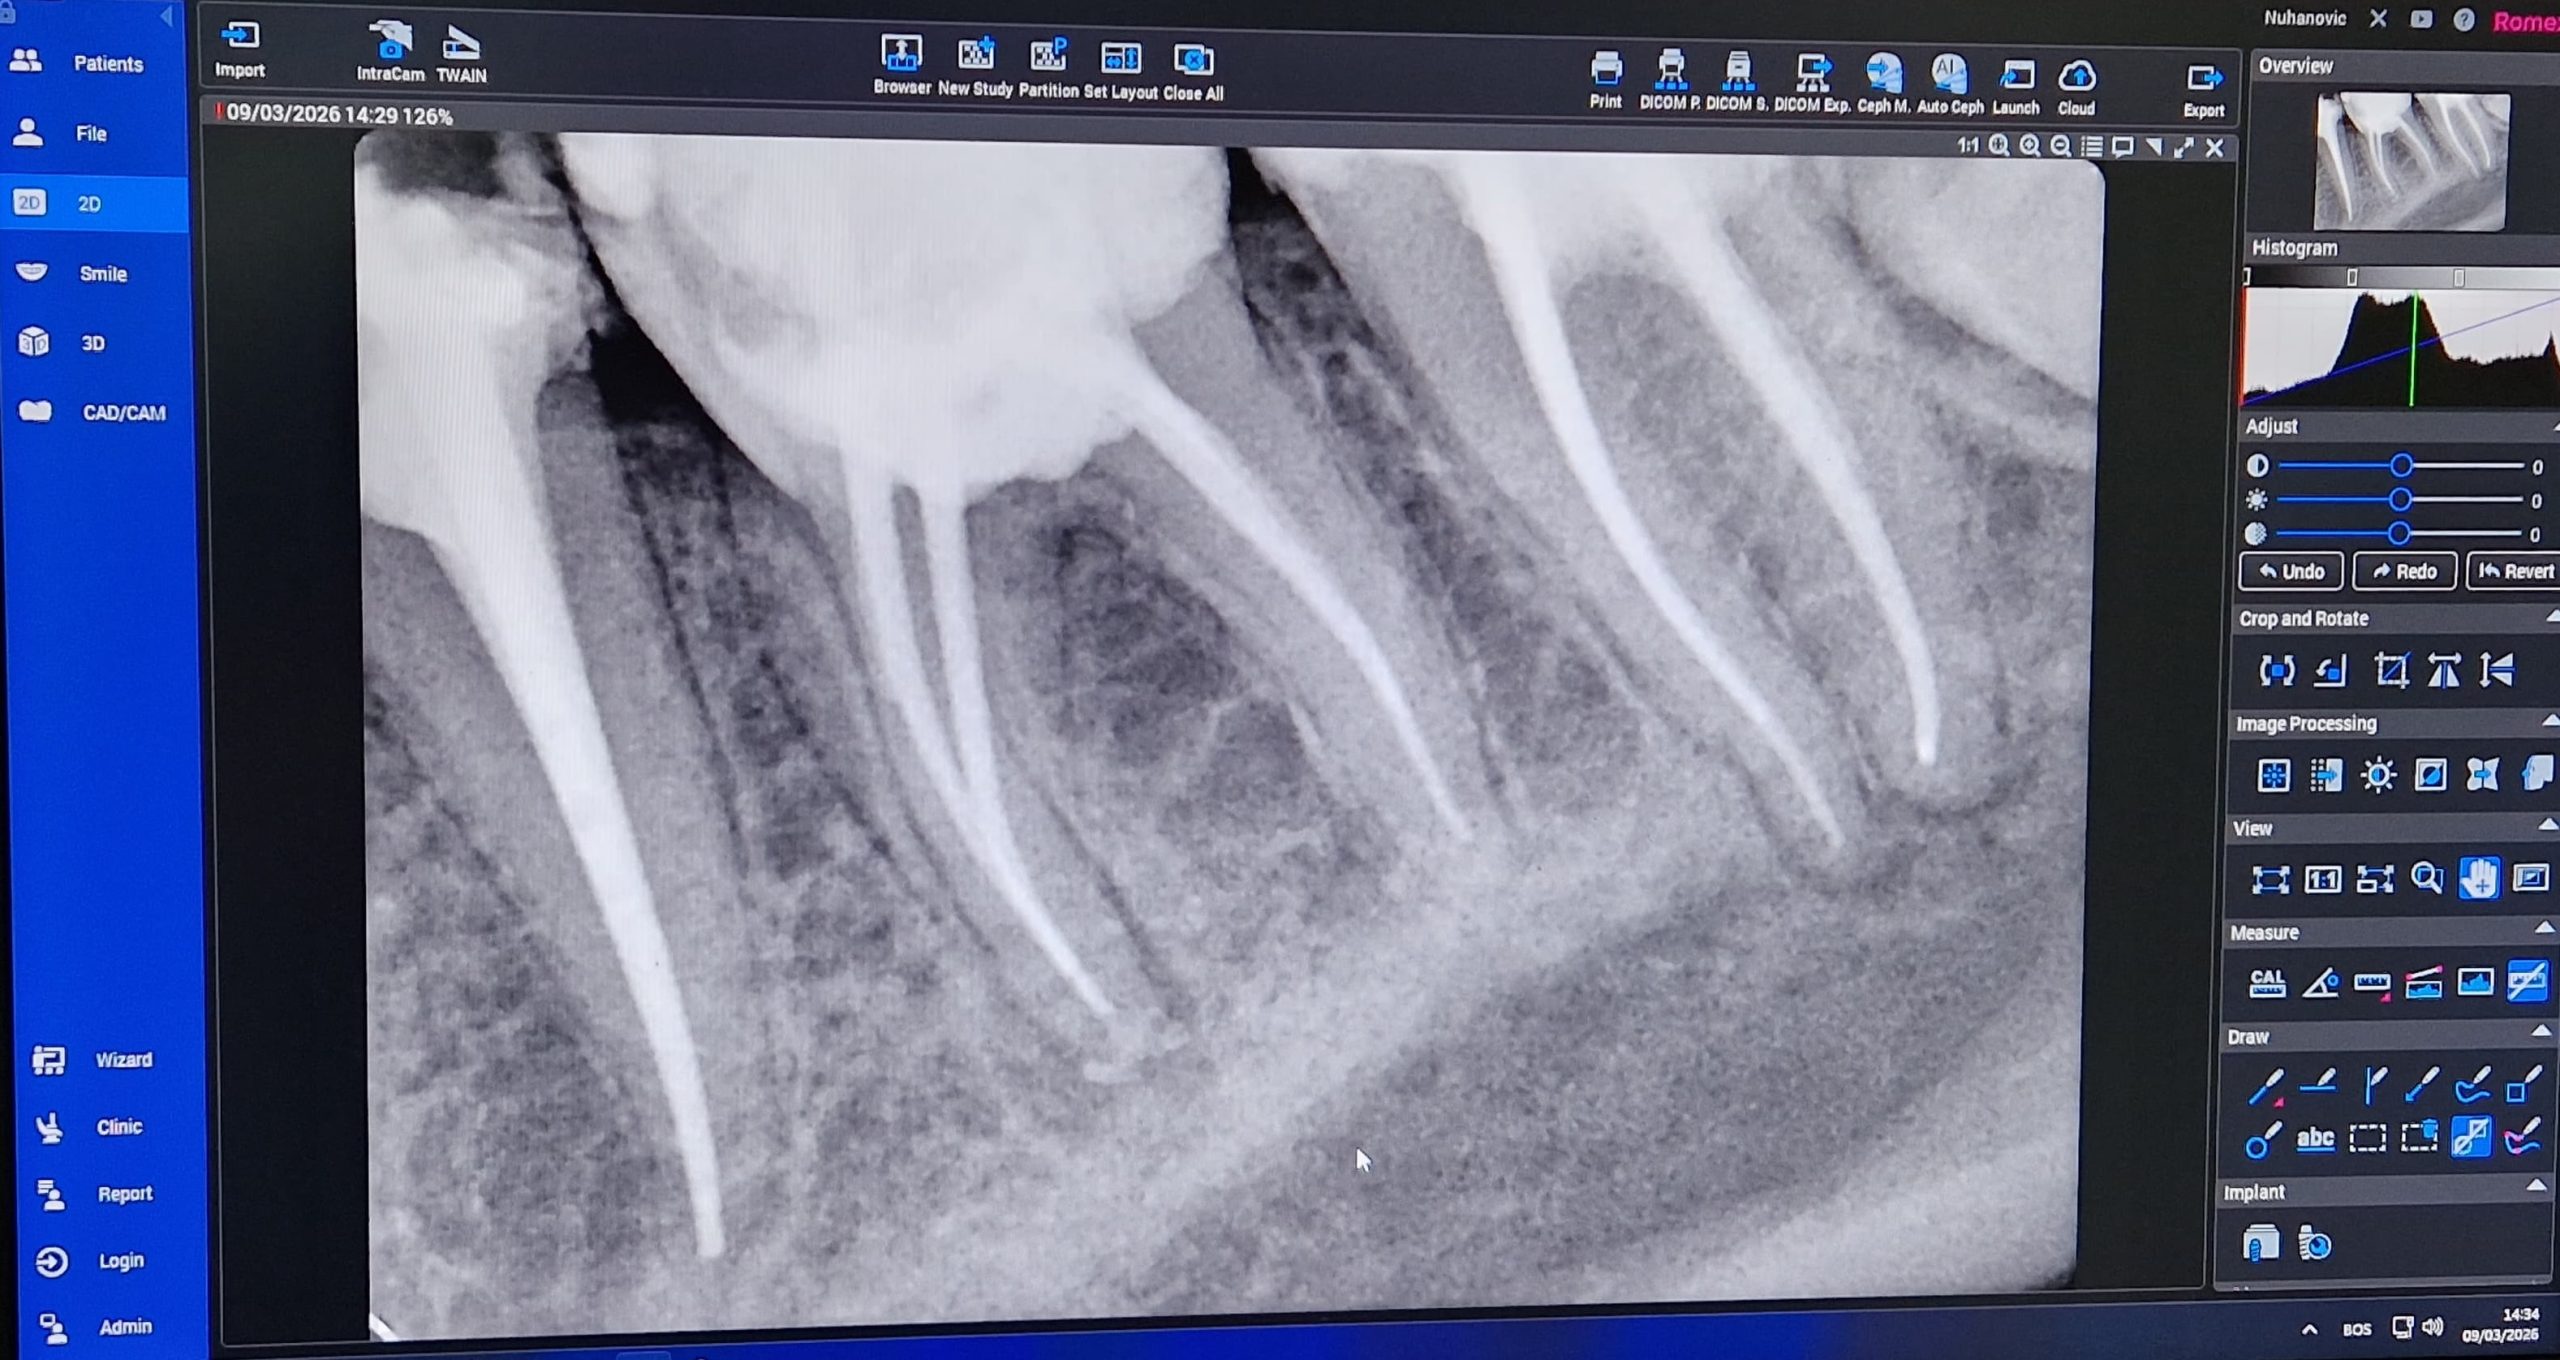The width and height of the screenshot is (2560, 1360).
Task: Click the Revert button
Action: [2515, 571]
